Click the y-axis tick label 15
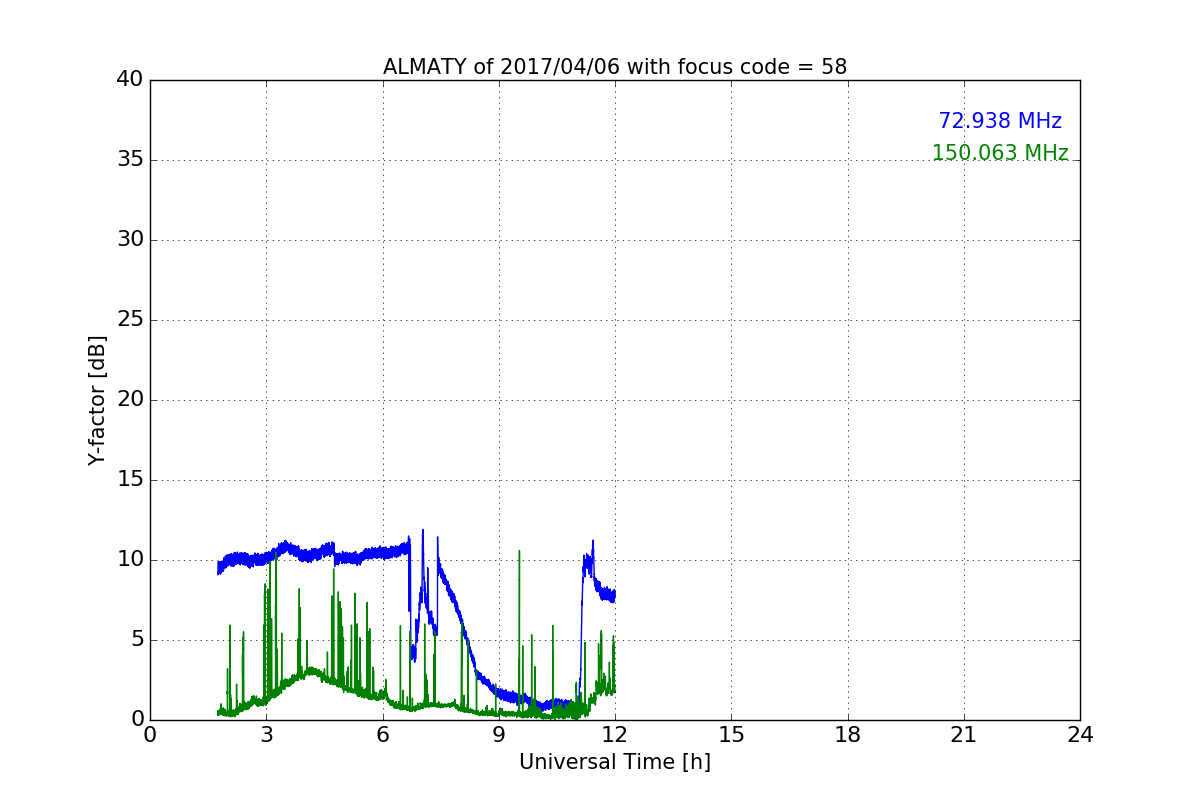 click(130, 480)
